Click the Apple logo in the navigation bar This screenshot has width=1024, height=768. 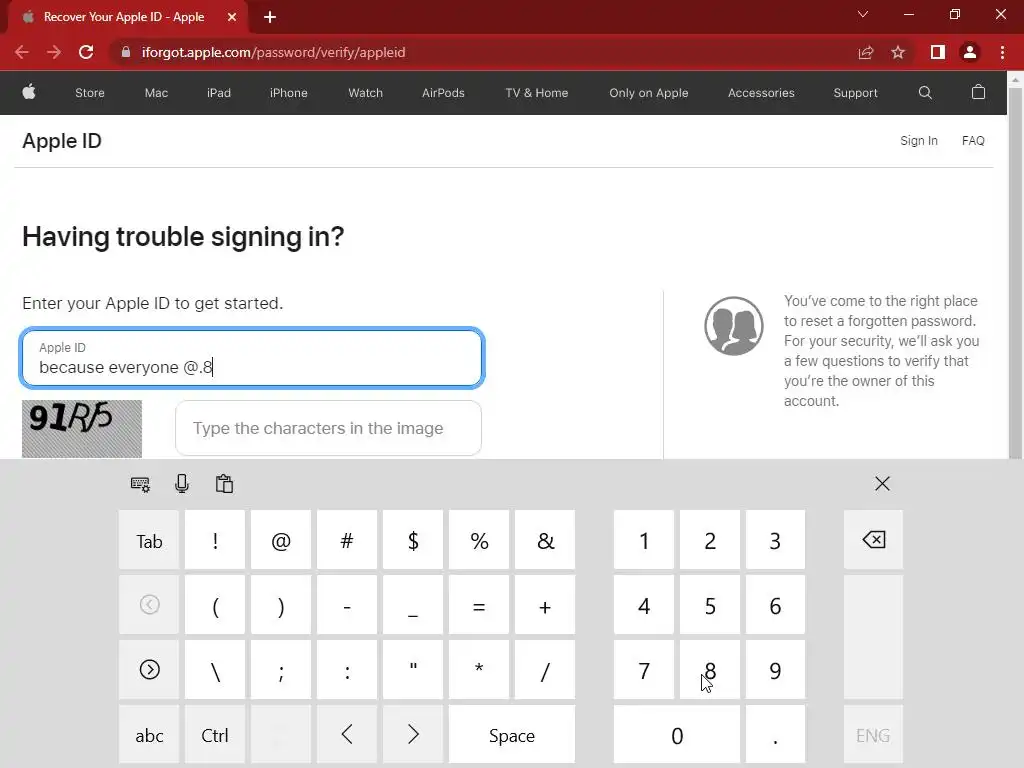point(29,92)
